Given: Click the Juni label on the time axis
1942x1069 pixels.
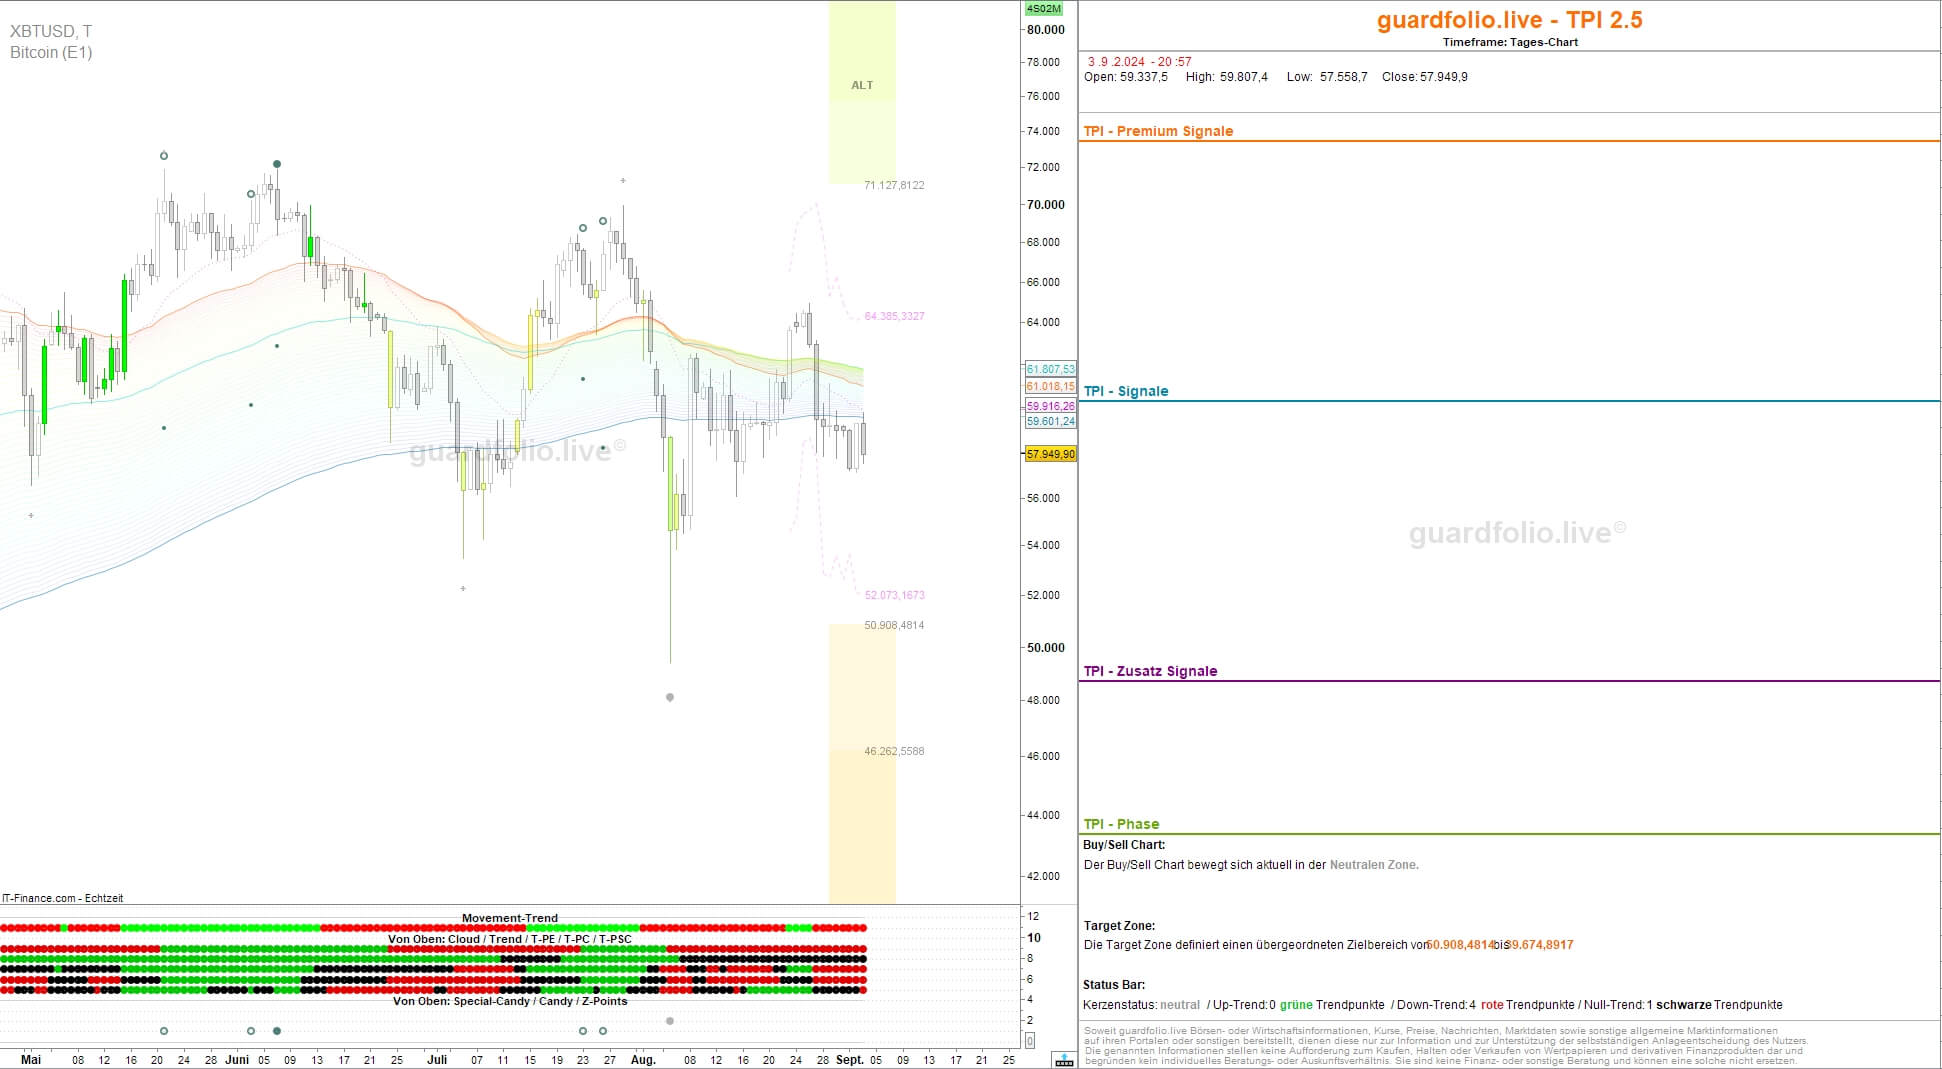Looking at the screenshot, I should click(x=237, y=1059).
